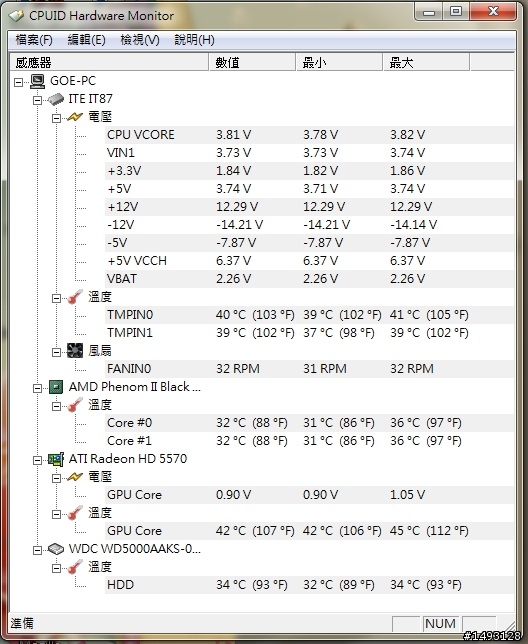Click the 感應器 column header
The width and height of the screenshot is (528, 644).
109,62
